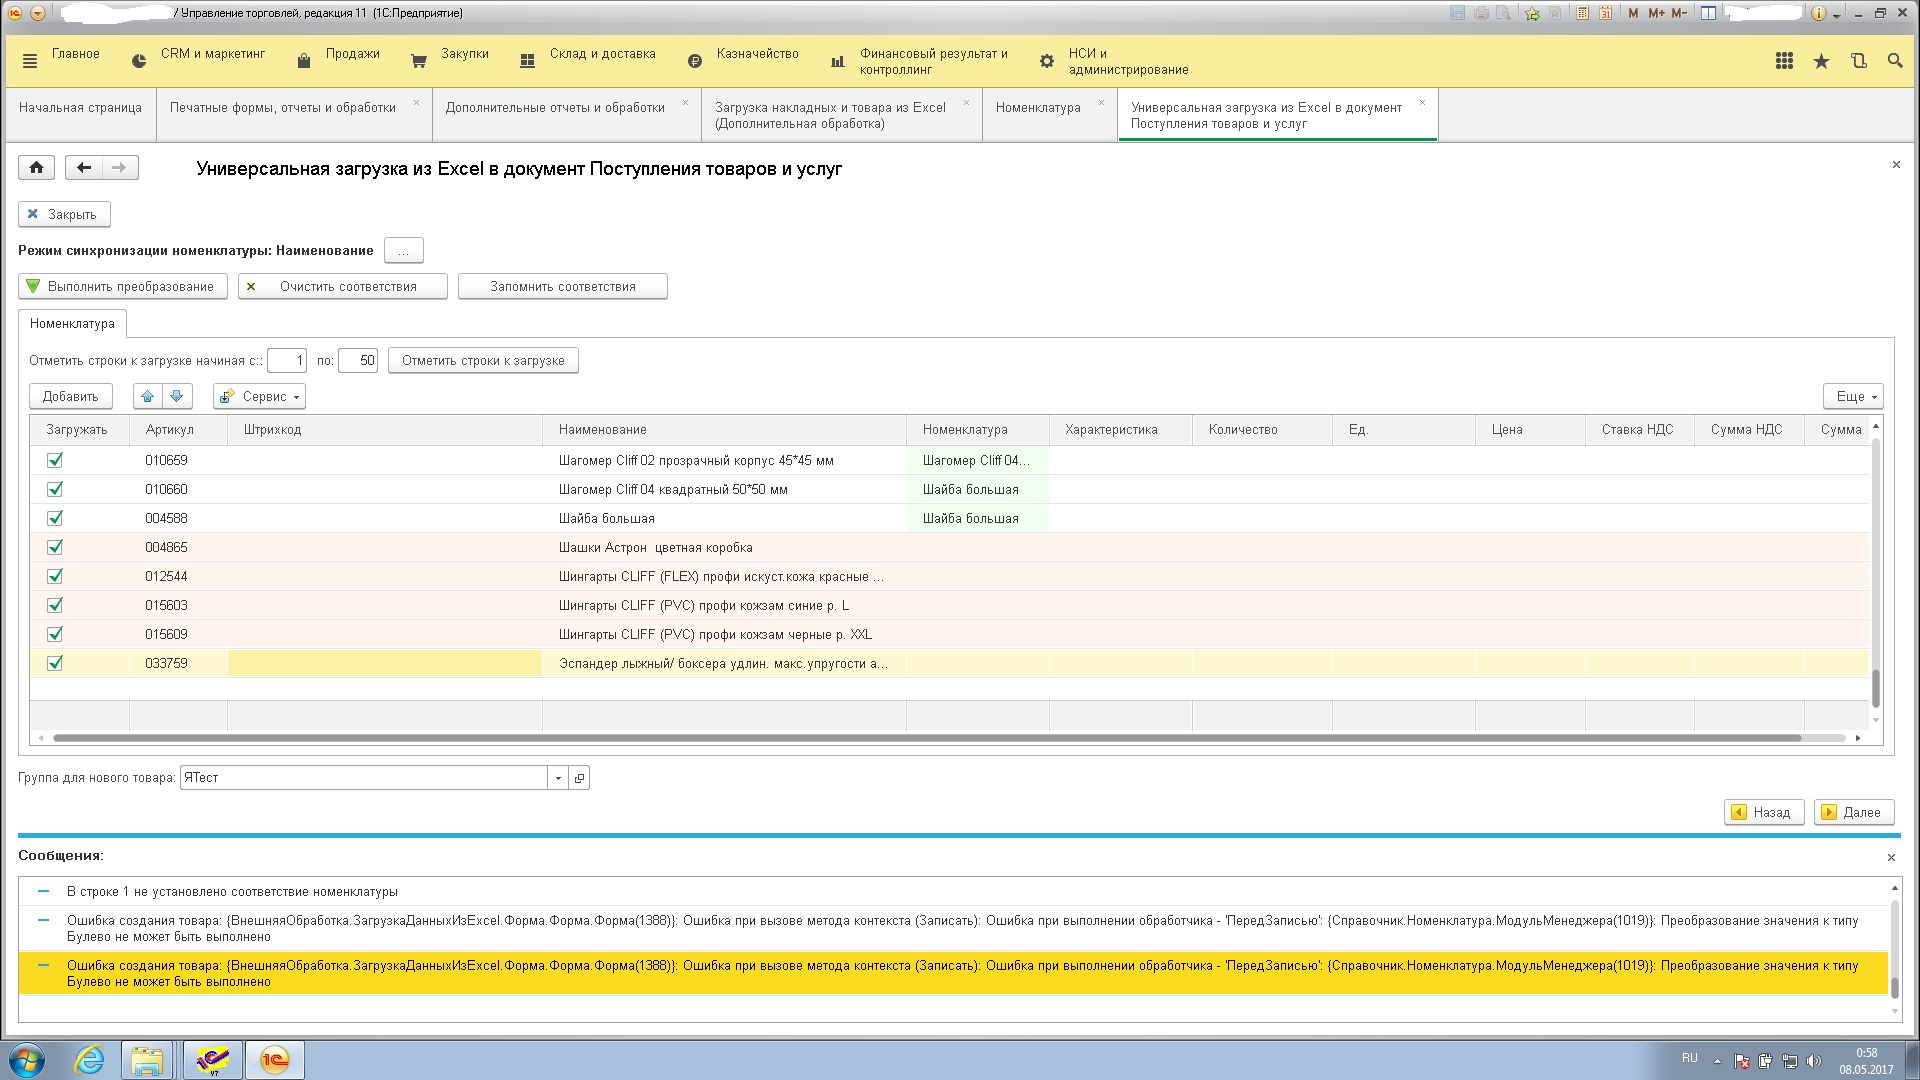The image size is (1920, 1080).
Task: Move row up with blue arrow
Action: 148,397
